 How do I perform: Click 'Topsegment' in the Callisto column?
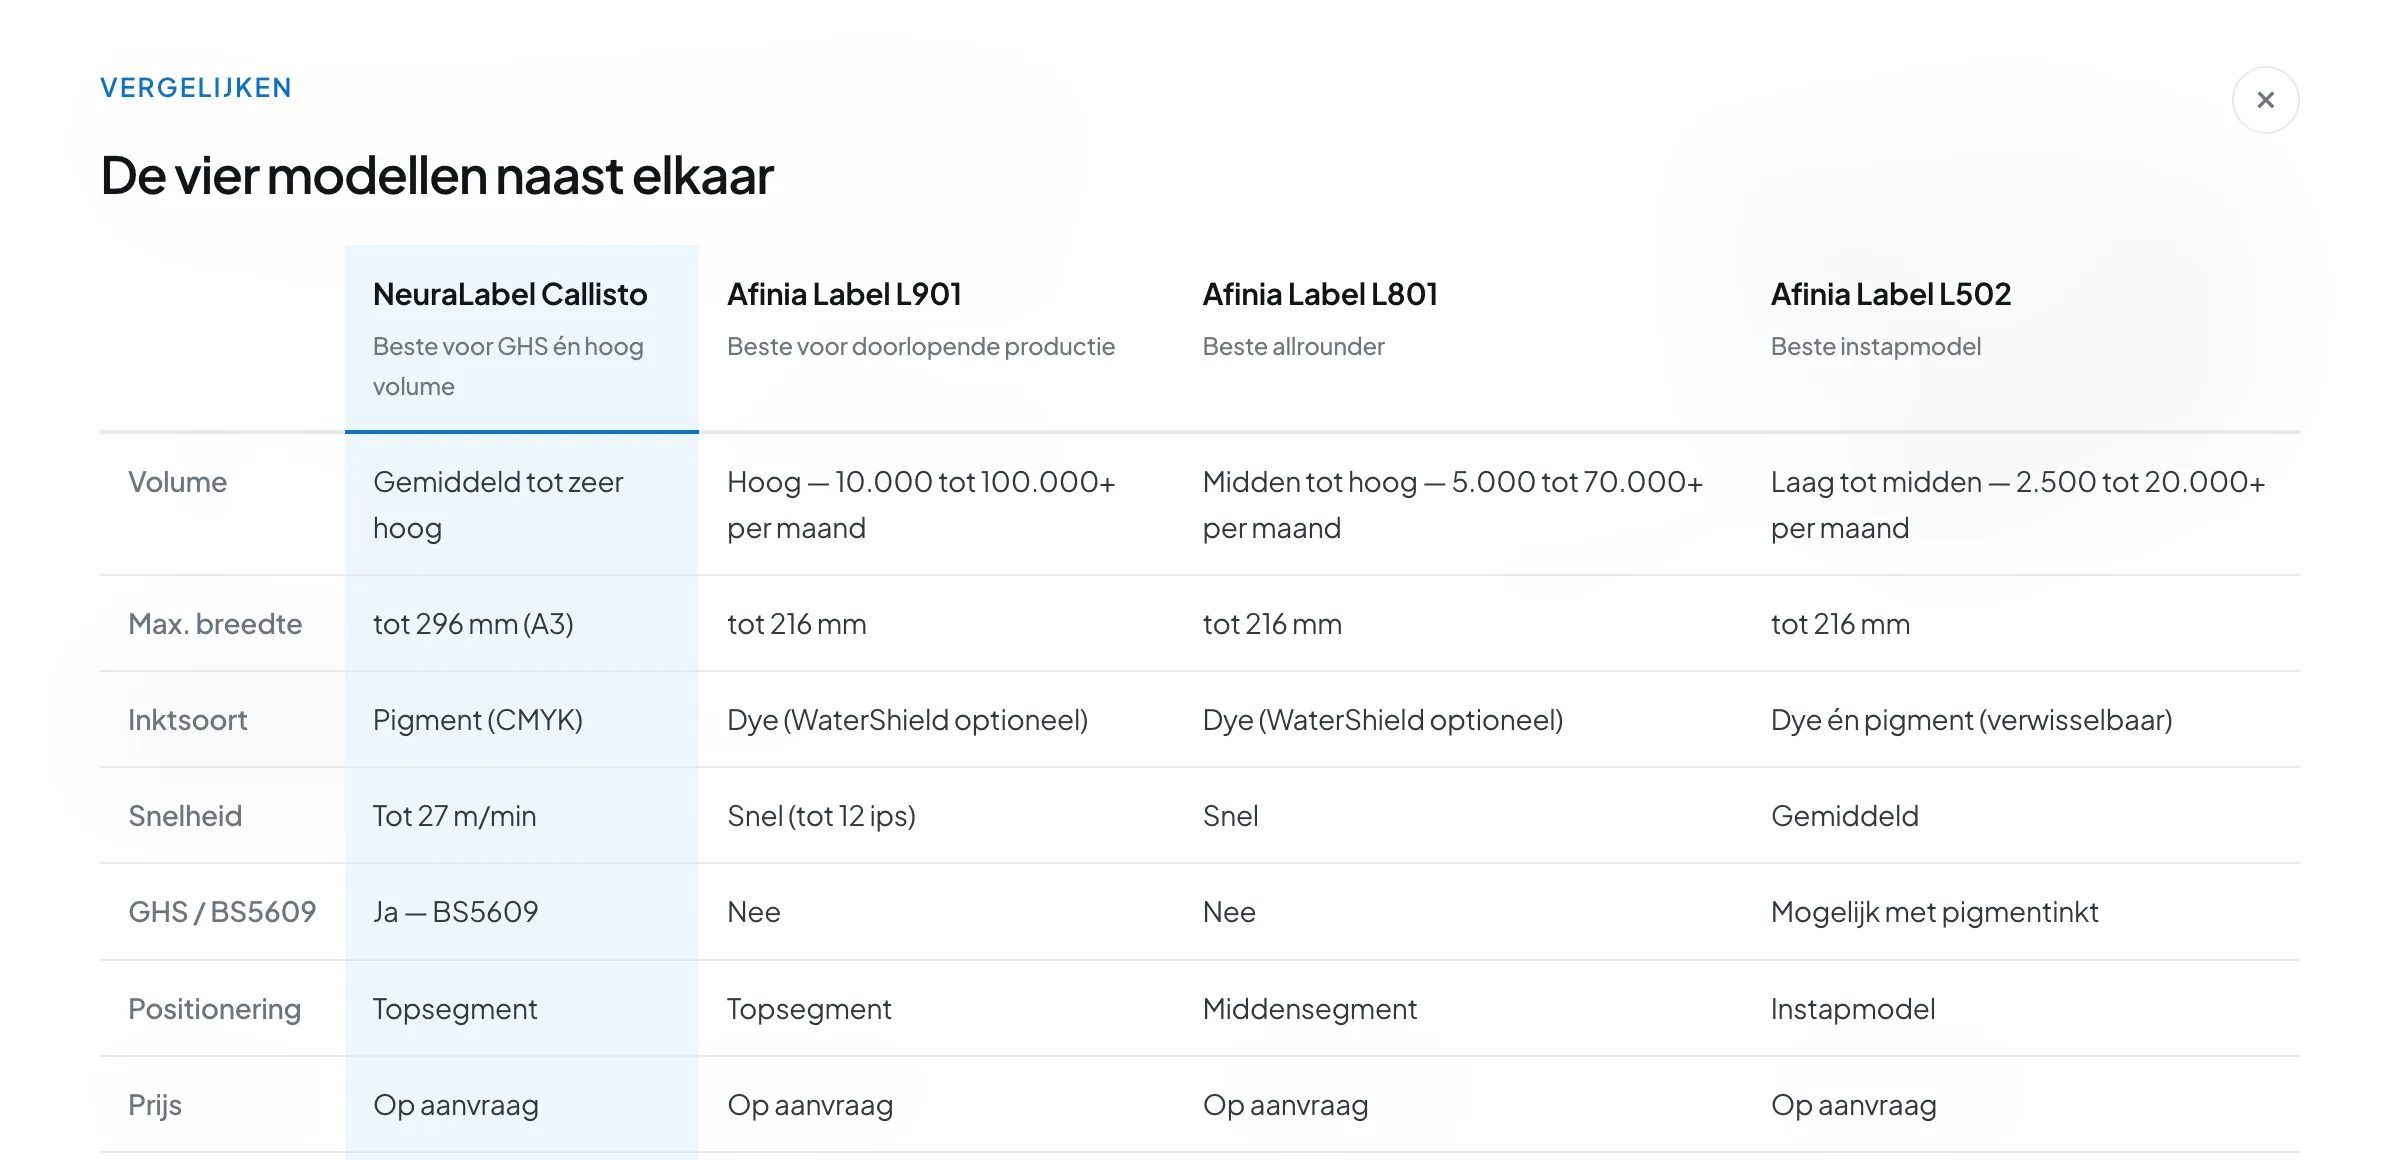point(455,1009)
